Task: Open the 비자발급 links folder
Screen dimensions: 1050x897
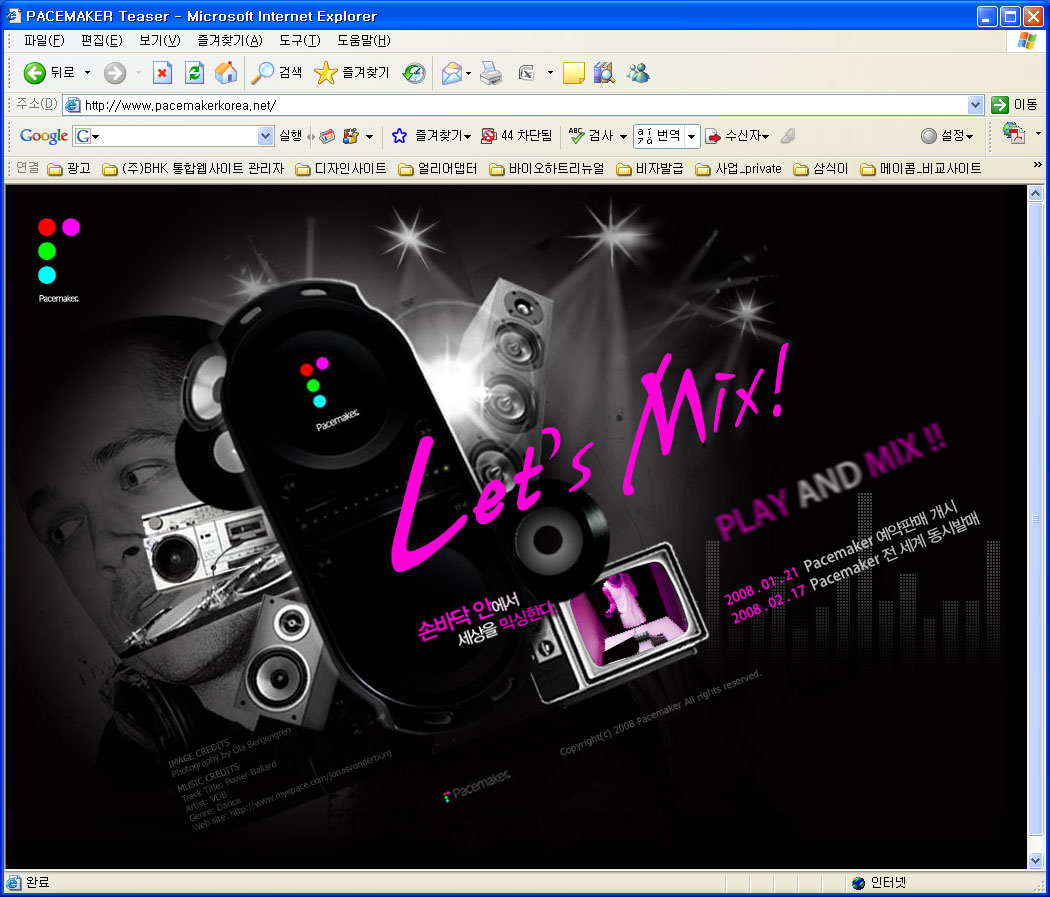Action: click(x=650, y=169)
